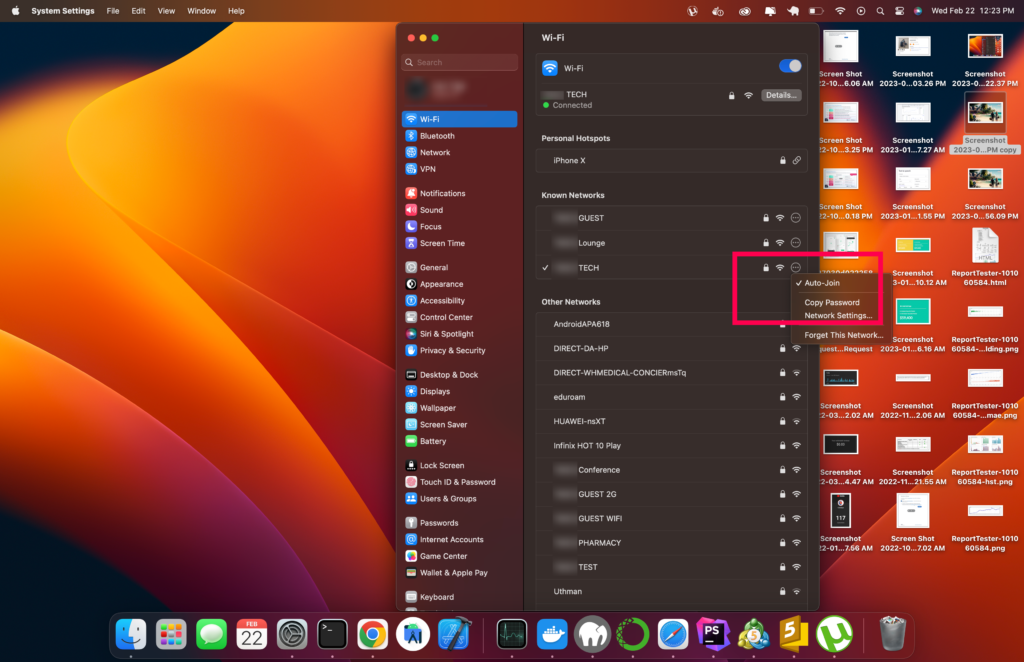Select the PHARMACY network
The height and width of the screenshot is (662, 1024).
pyautogui.click(x=671, y=543)
